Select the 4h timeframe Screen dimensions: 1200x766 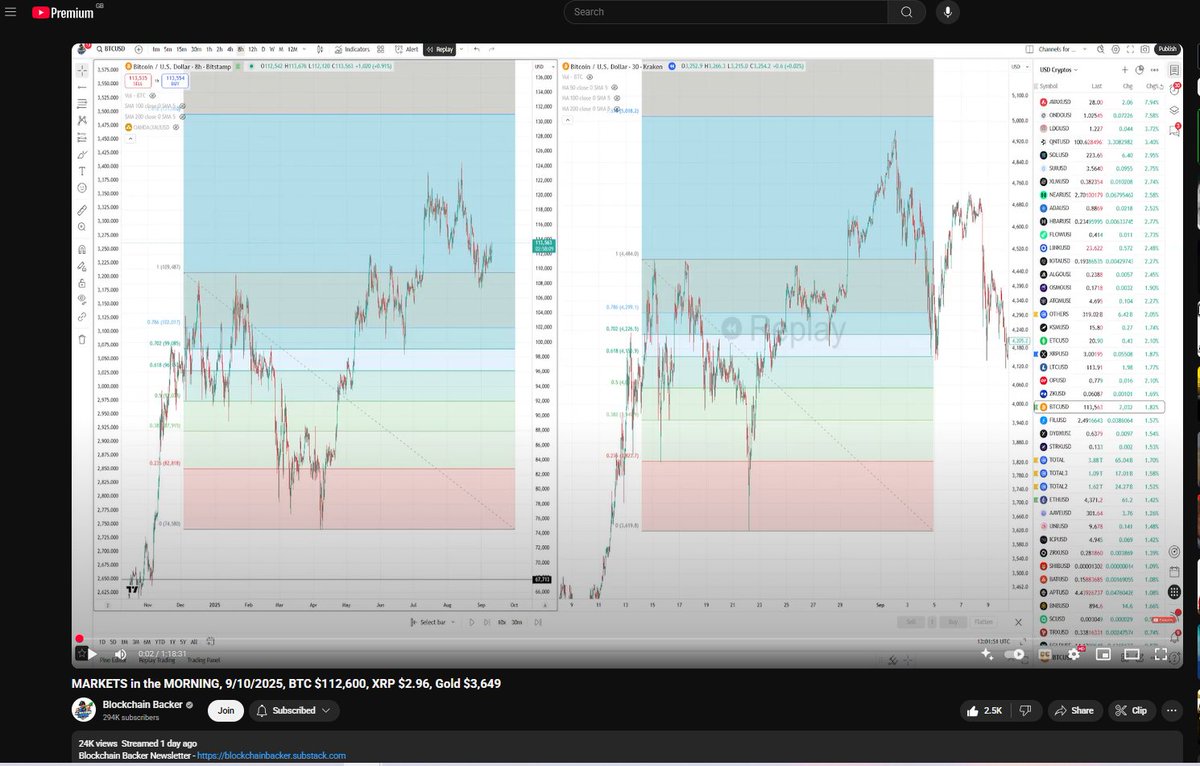230,49
